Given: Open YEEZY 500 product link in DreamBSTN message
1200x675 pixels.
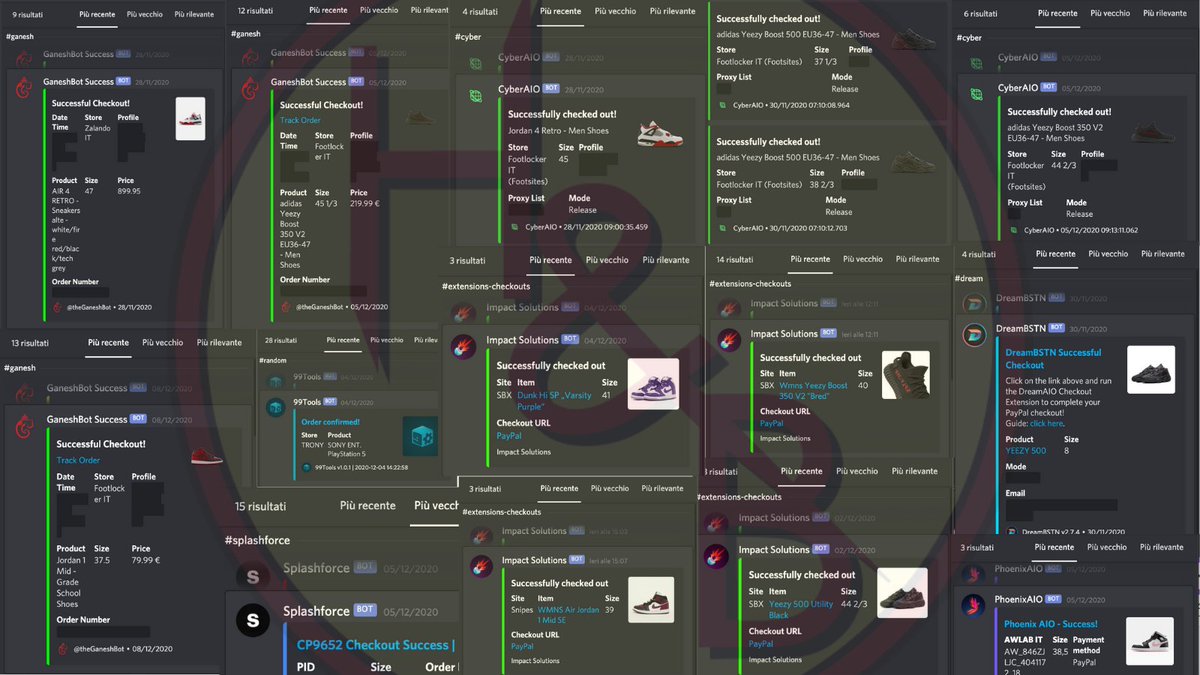Looking at the screenshot, I should (x=1026, y=450).
